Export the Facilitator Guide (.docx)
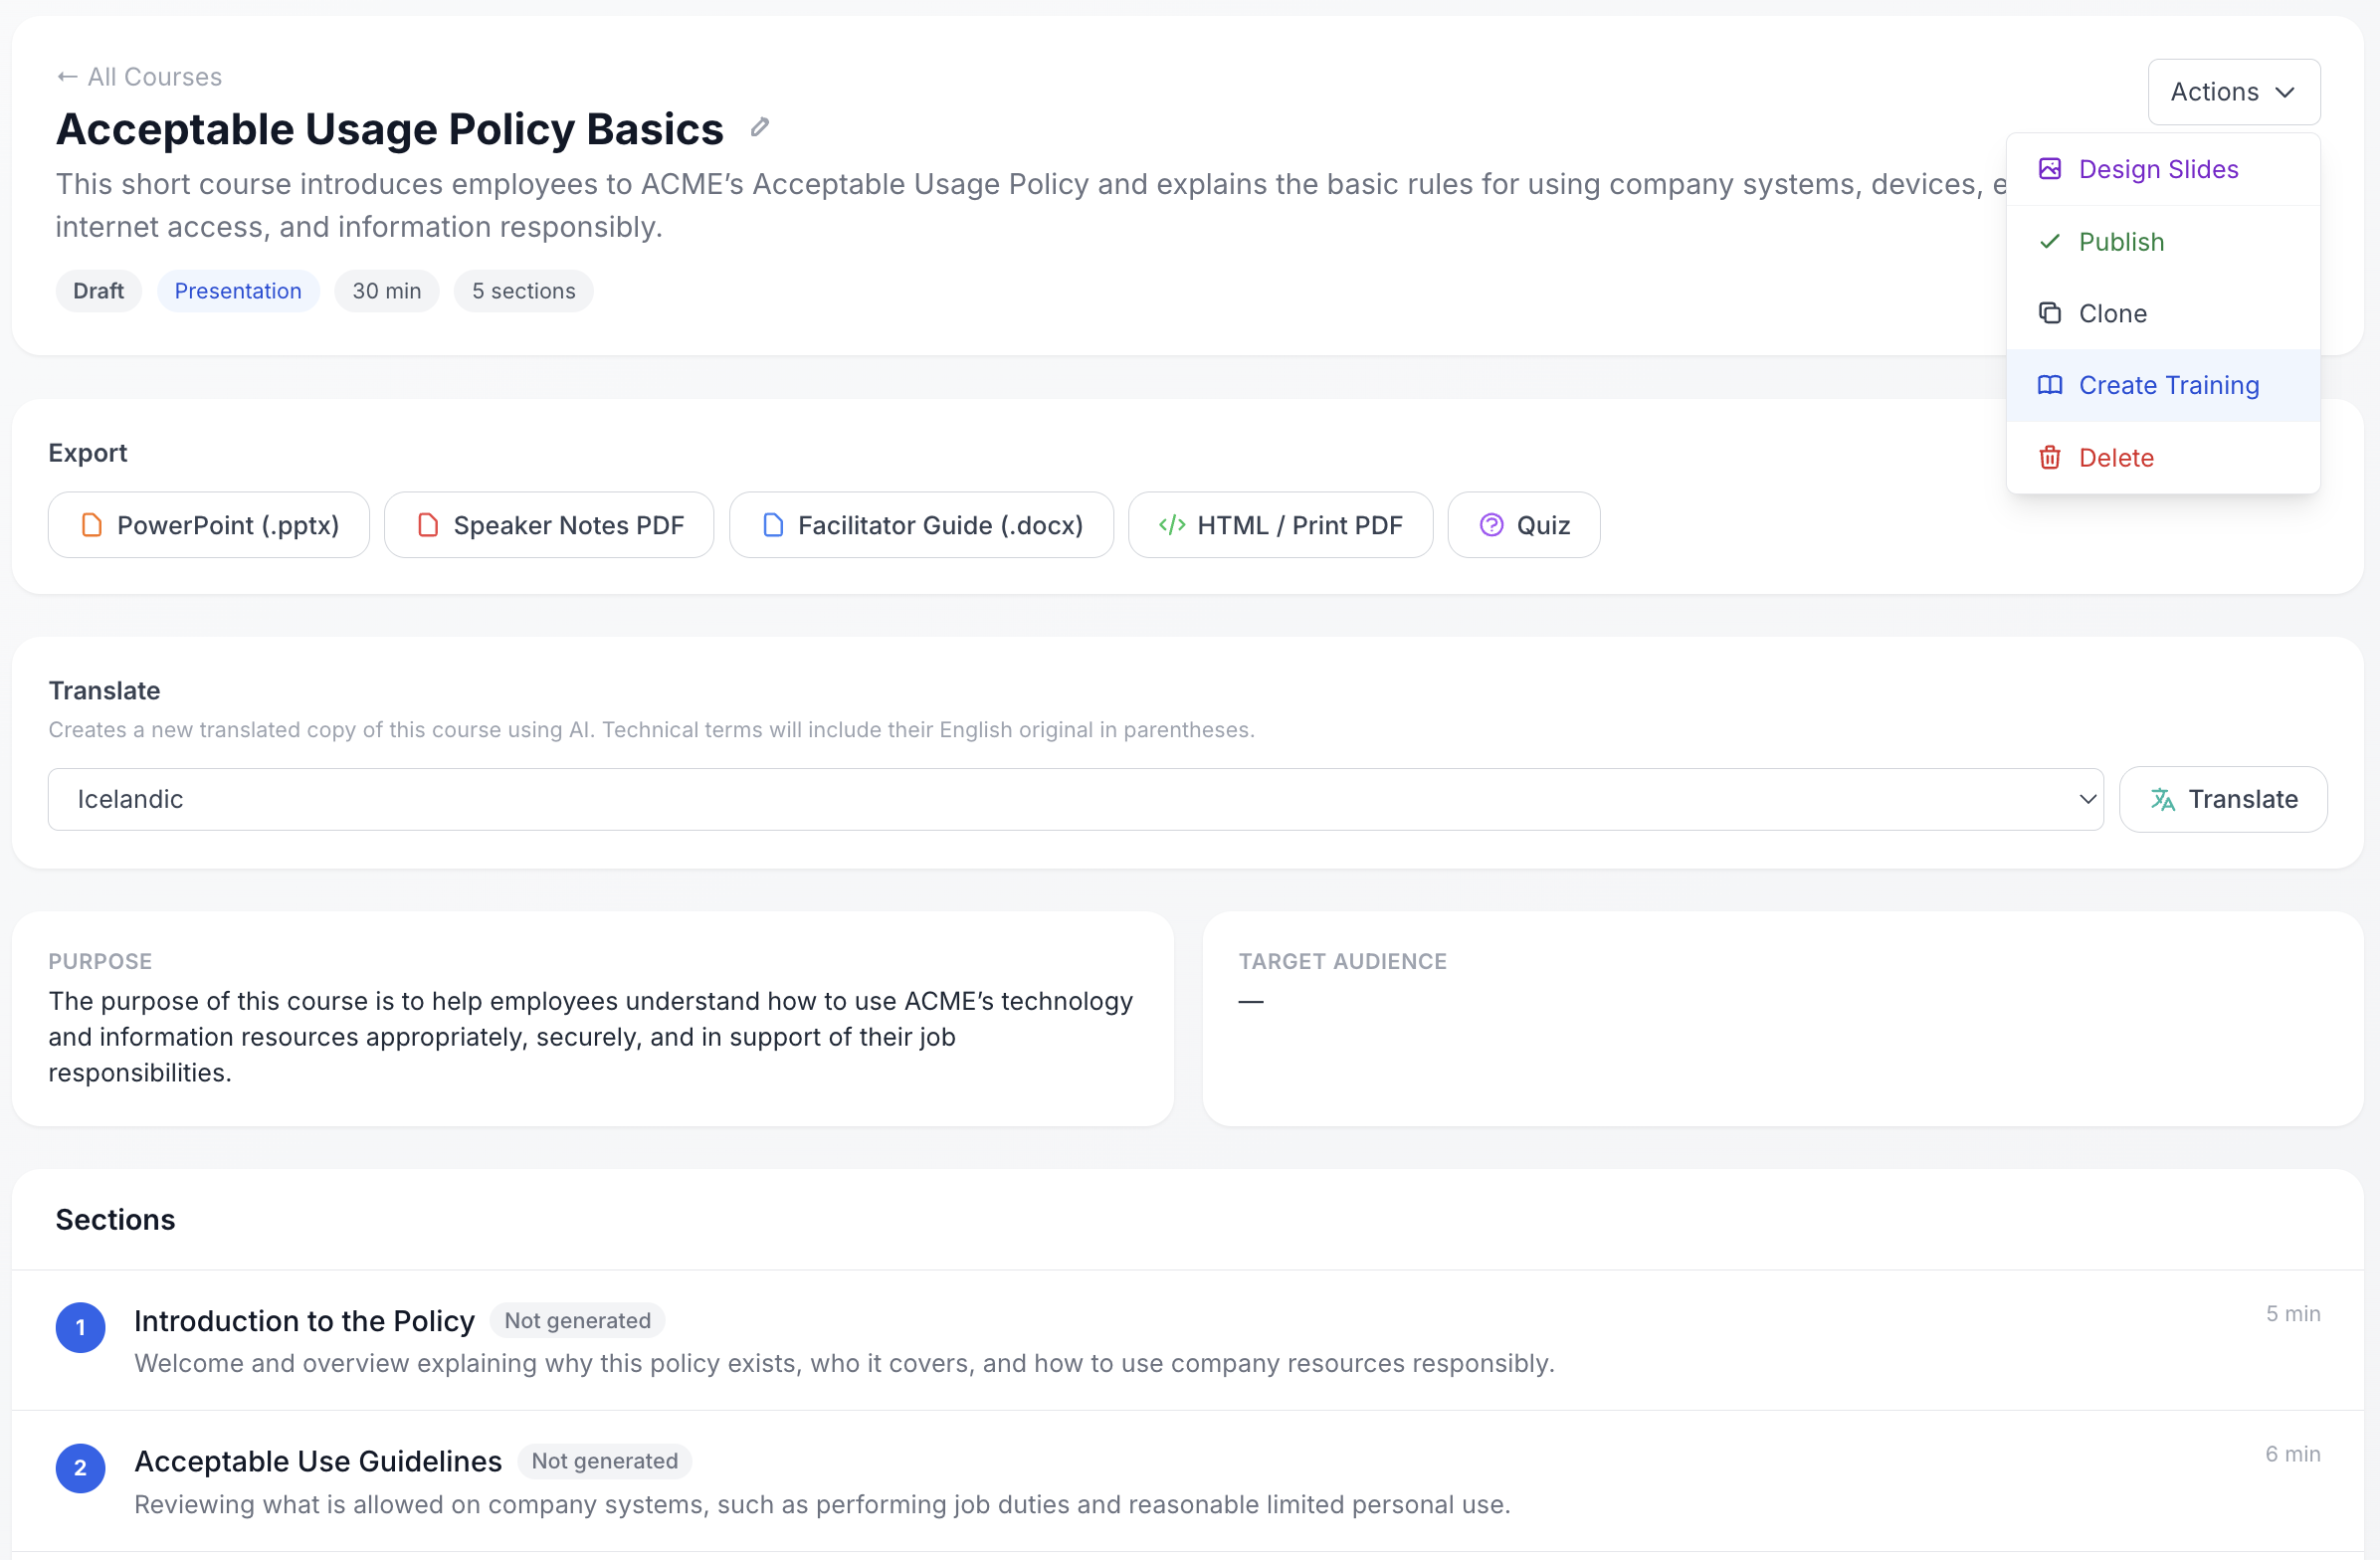 [921, 525]
